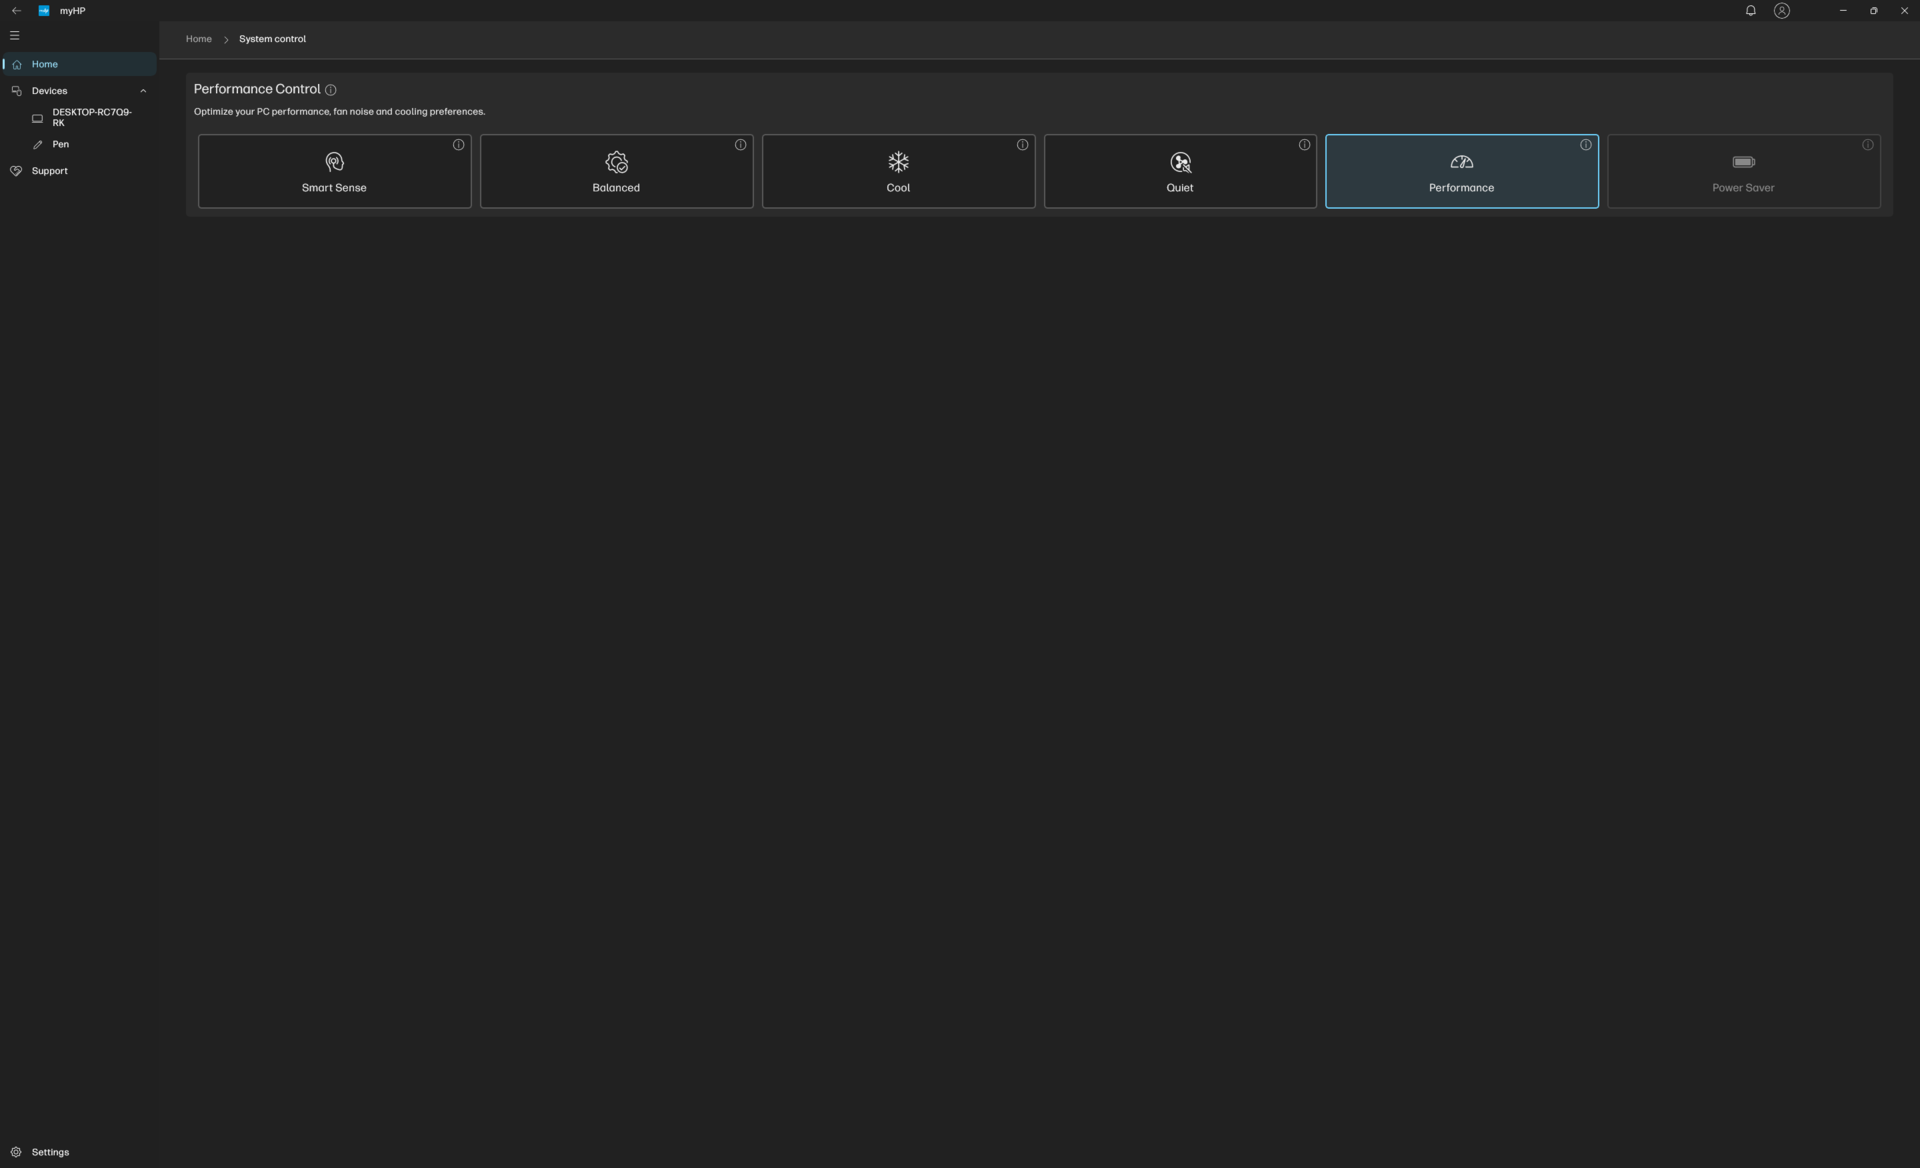Select Quiet performance mode

1180,172
